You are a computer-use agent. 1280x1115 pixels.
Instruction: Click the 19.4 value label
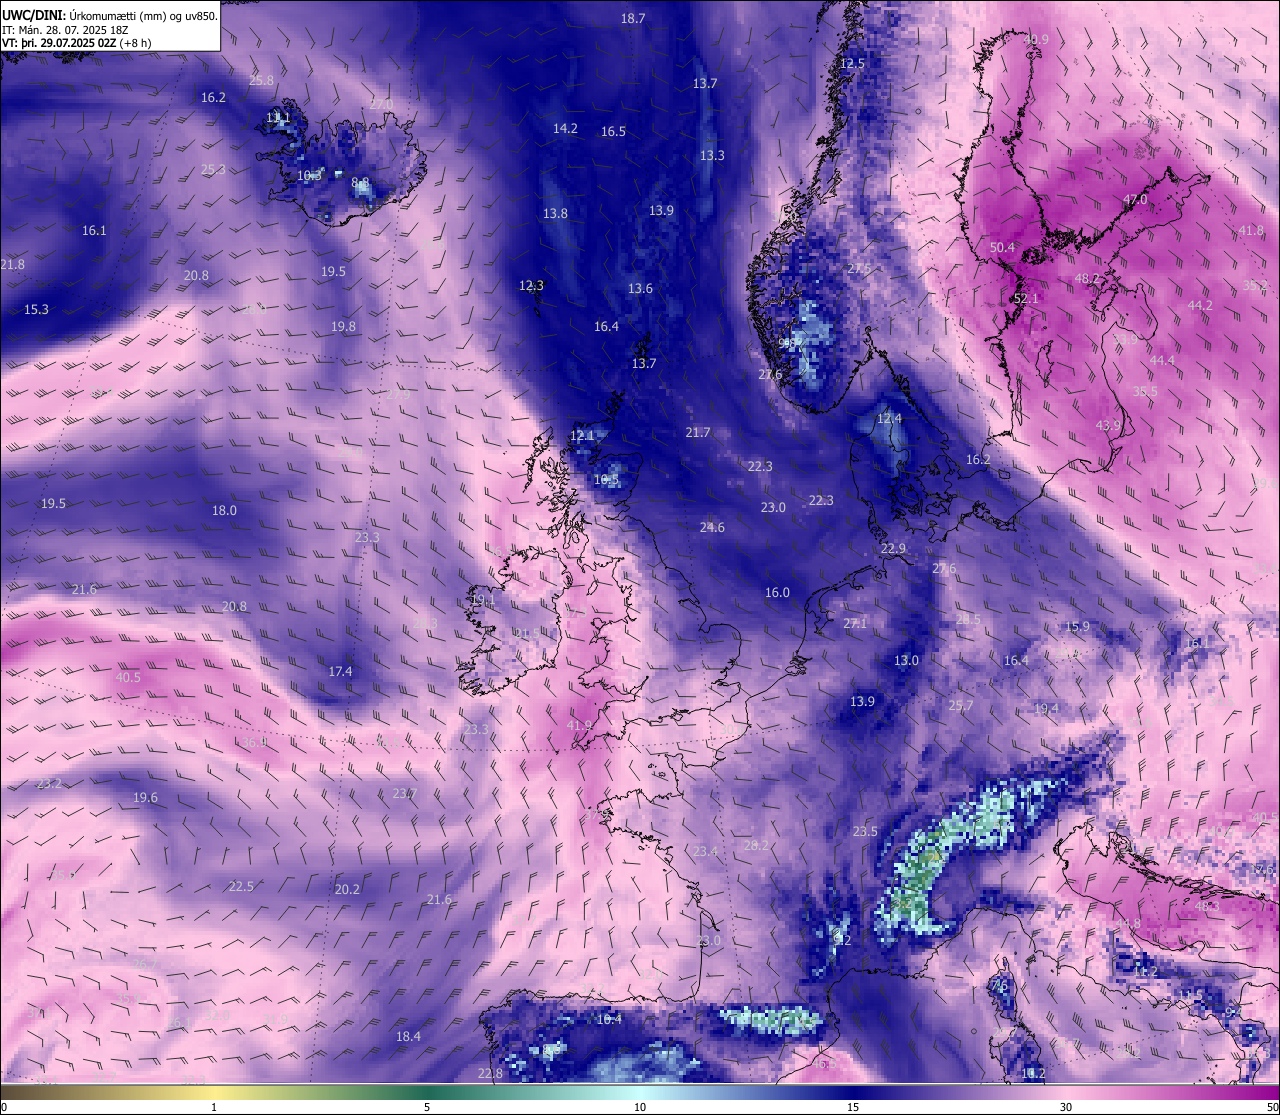[x=1046, y=708]
